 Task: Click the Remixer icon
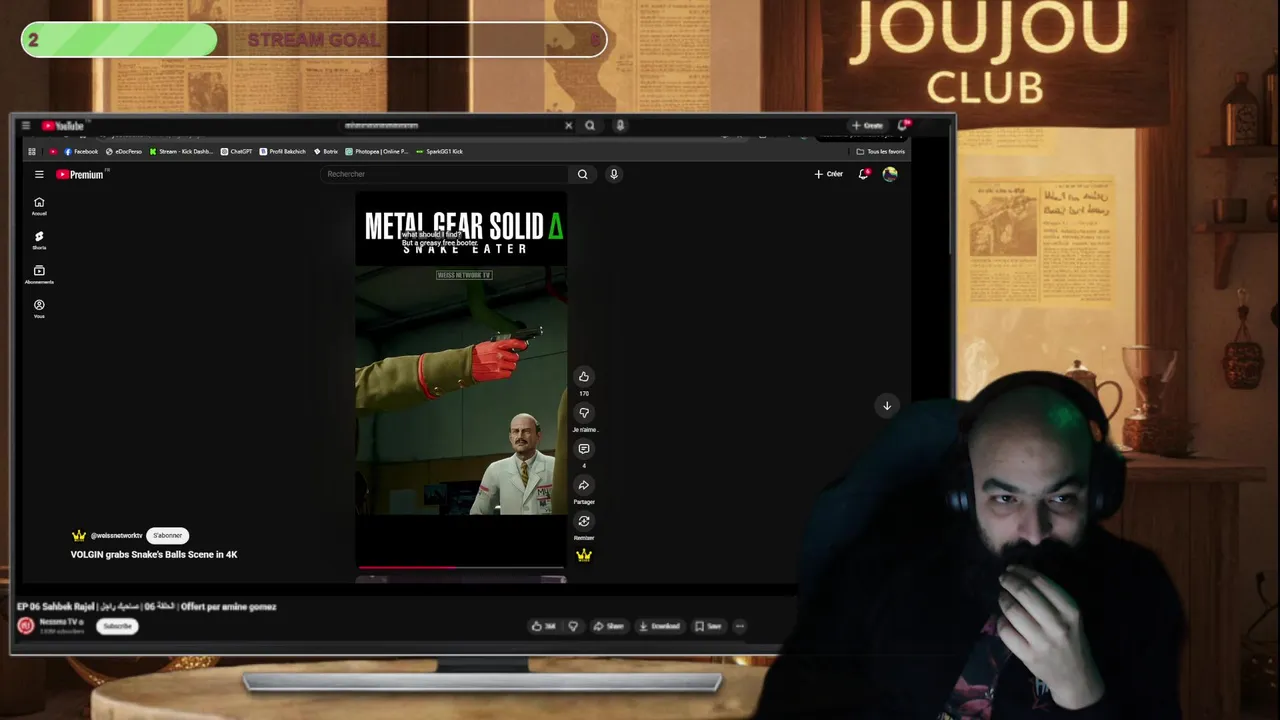coord(584,521)
